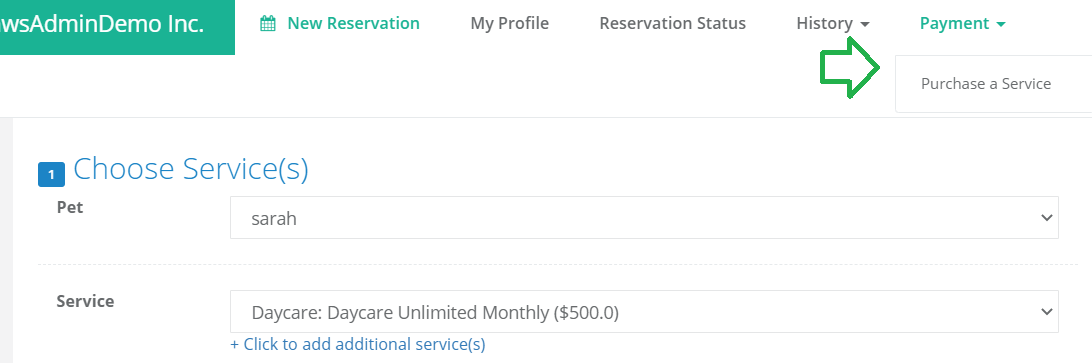Click the caret arrow next to Payment

coord(1001,24)
